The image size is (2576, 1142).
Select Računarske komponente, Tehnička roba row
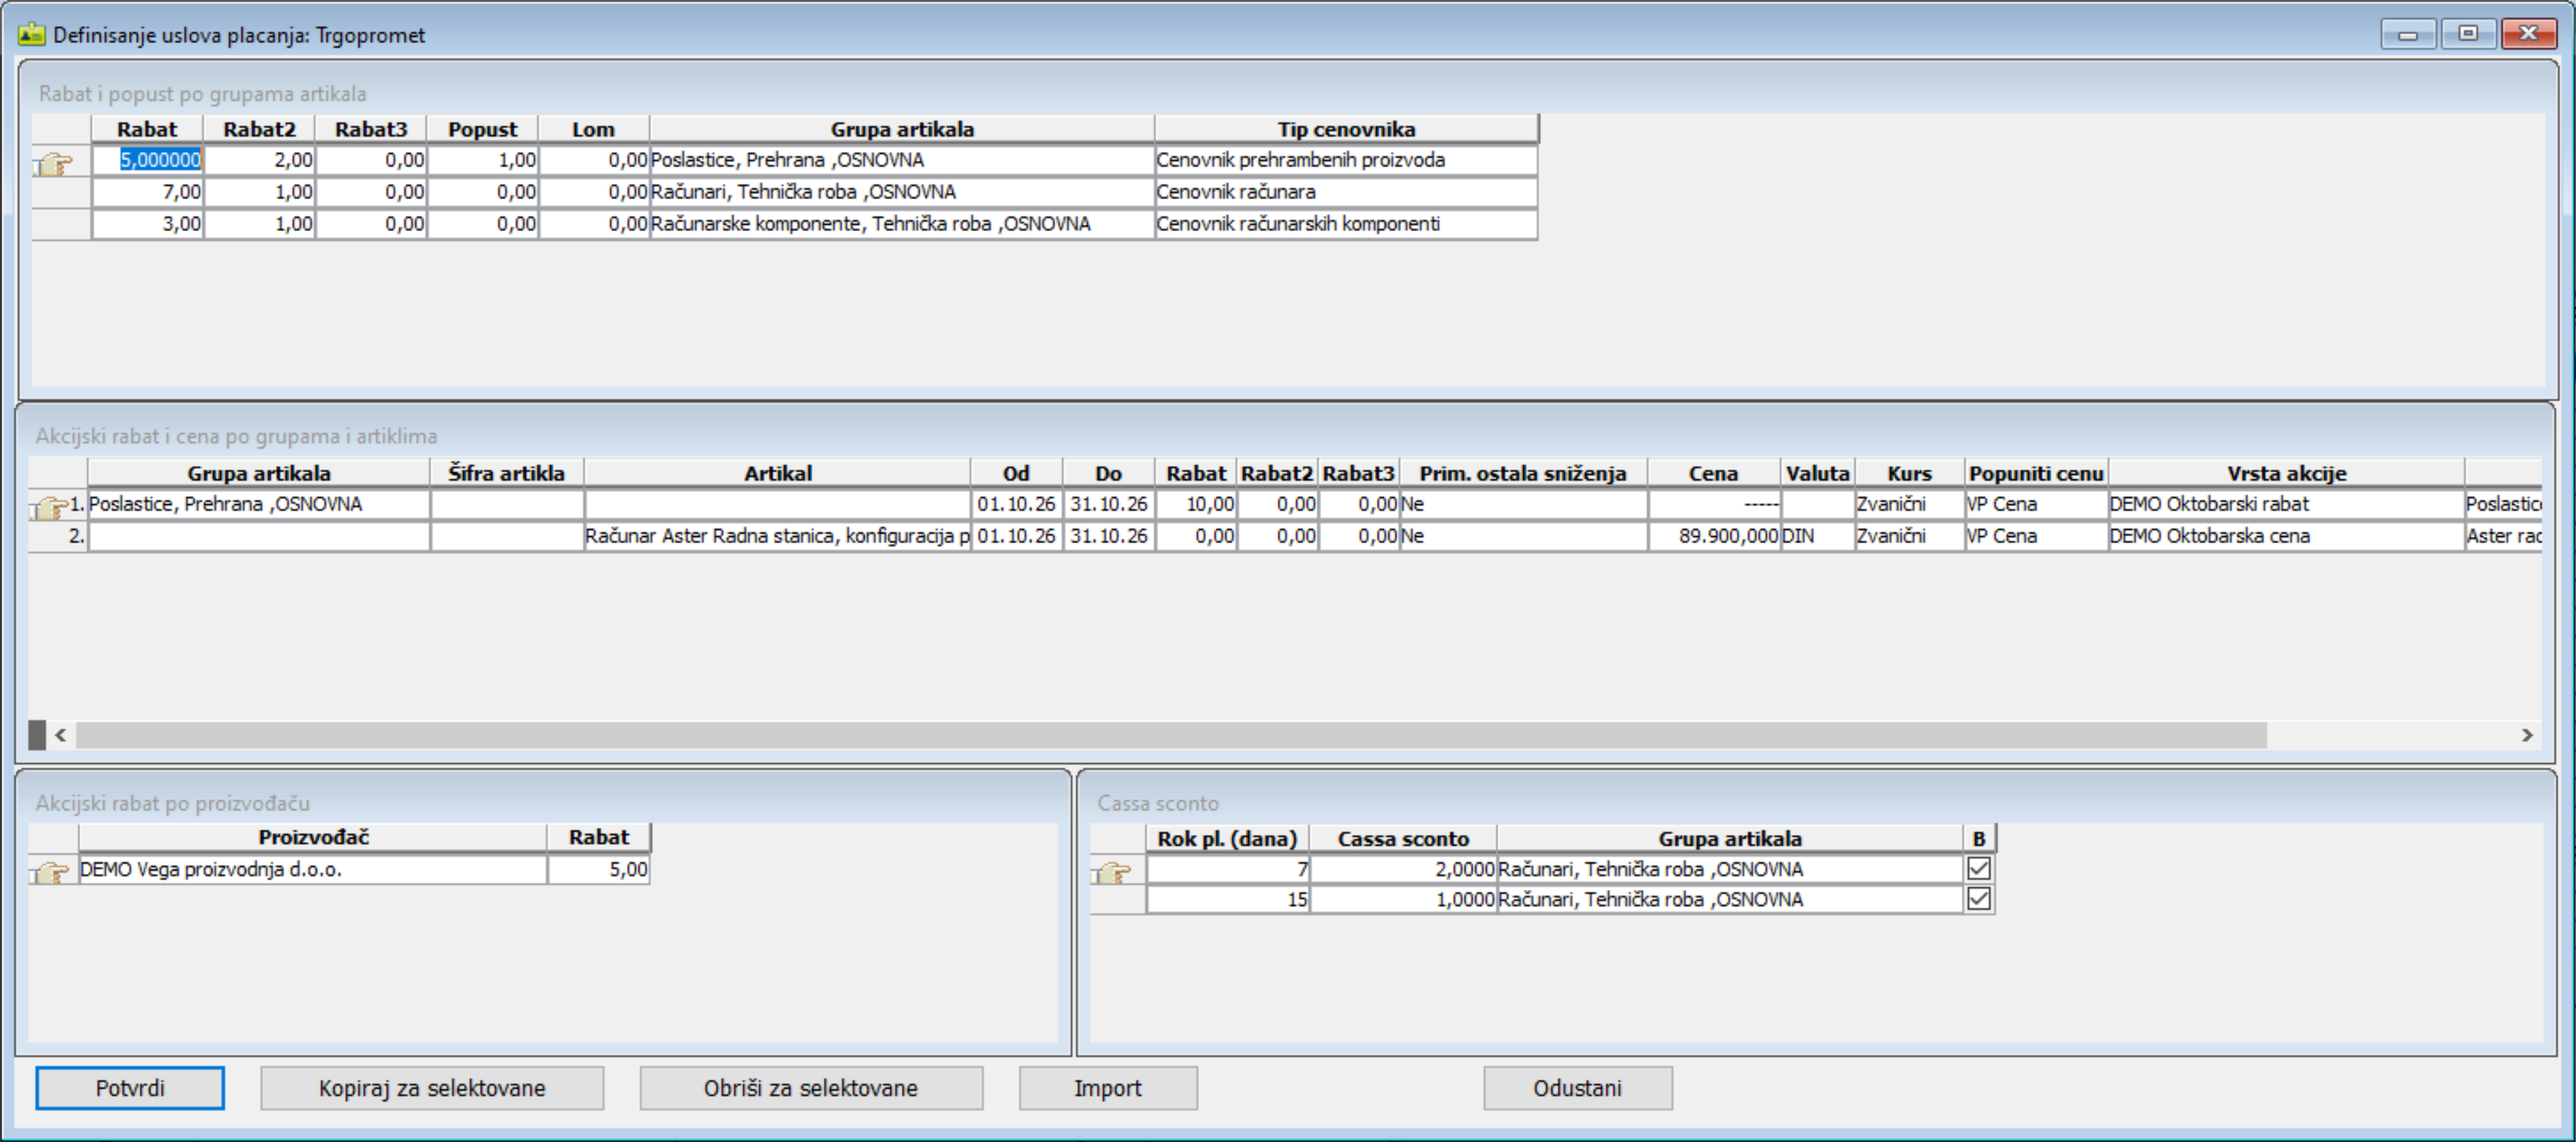[902, 224]
